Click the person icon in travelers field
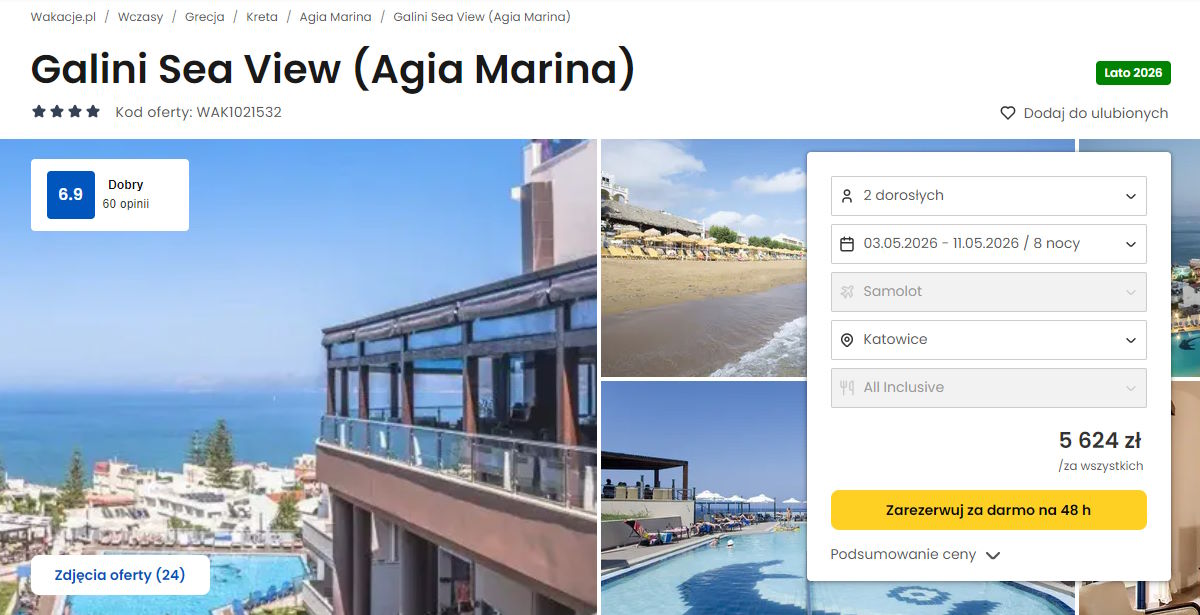Viewport: 1200px width, 615px height. [x=847, y=196]
